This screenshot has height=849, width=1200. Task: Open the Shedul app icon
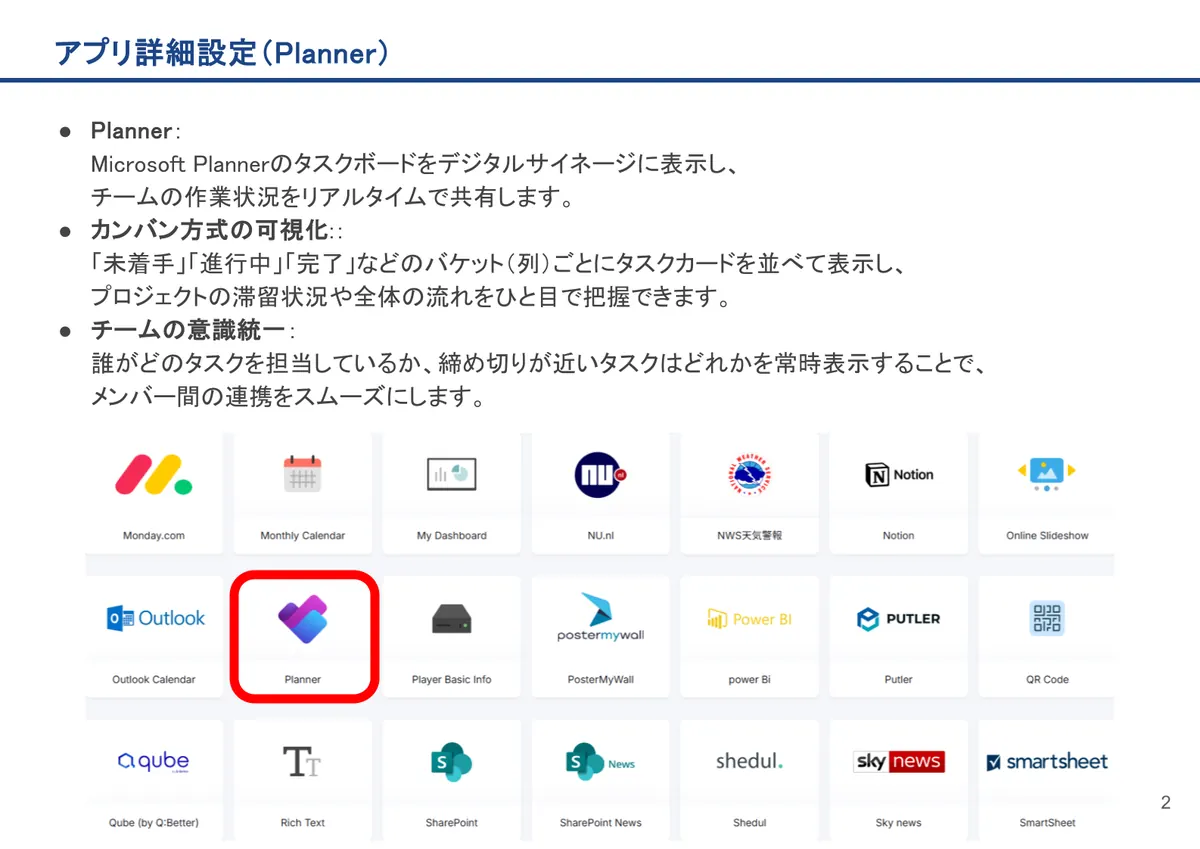coord(749,761)
